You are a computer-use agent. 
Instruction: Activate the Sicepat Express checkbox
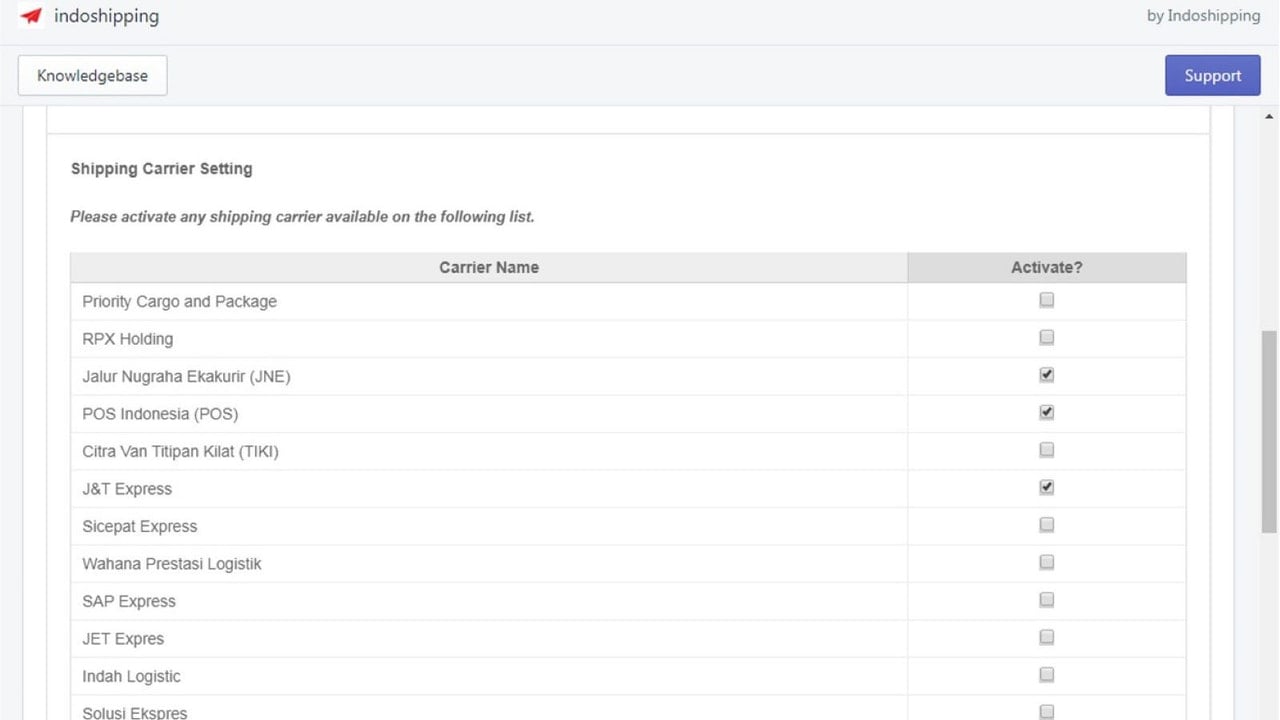1046,525
